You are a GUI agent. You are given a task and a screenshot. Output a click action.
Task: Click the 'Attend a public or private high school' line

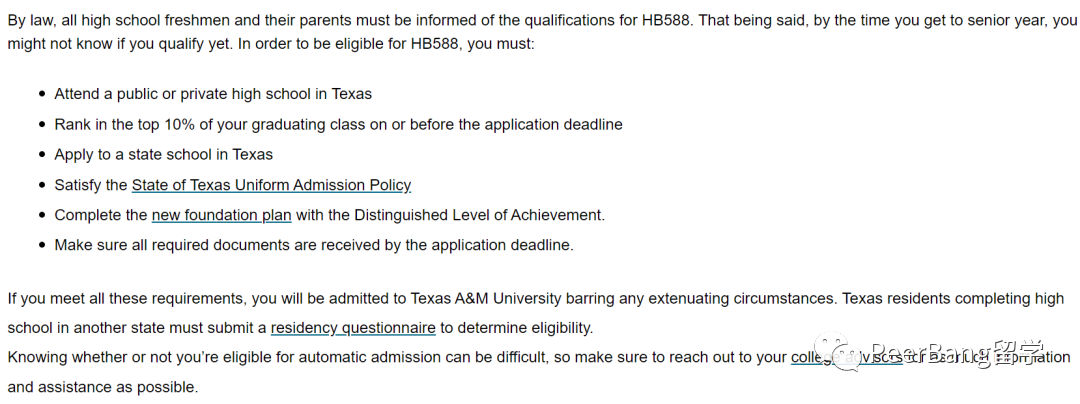213,94
